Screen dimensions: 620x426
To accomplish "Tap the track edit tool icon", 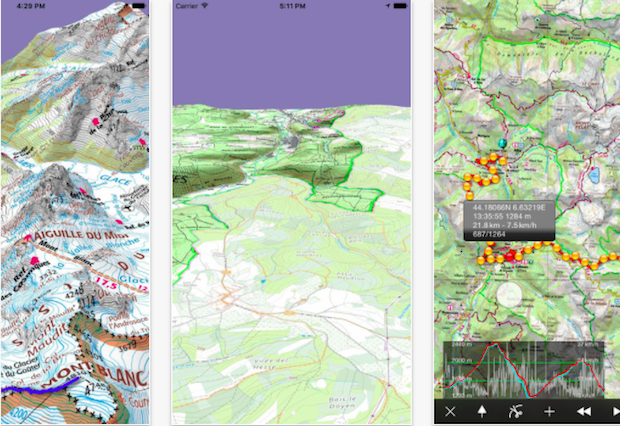I will [515, 411].
